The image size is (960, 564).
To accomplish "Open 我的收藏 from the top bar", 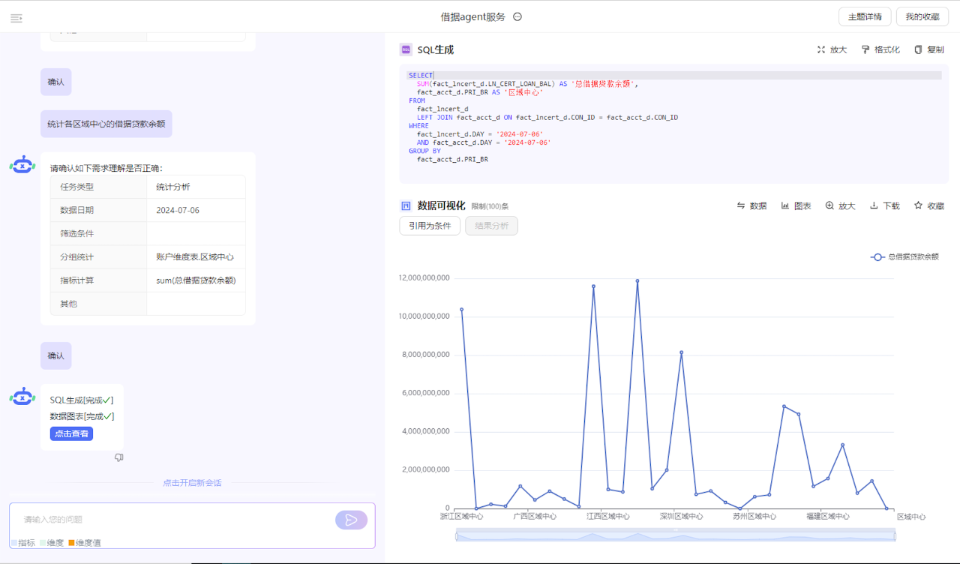I will [x=922, y=17].
